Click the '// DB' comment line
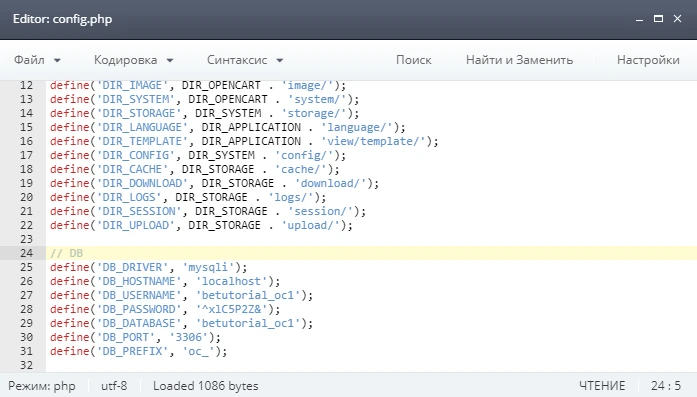697x397 pixels. pyautogui.click(x=66, y=253)
